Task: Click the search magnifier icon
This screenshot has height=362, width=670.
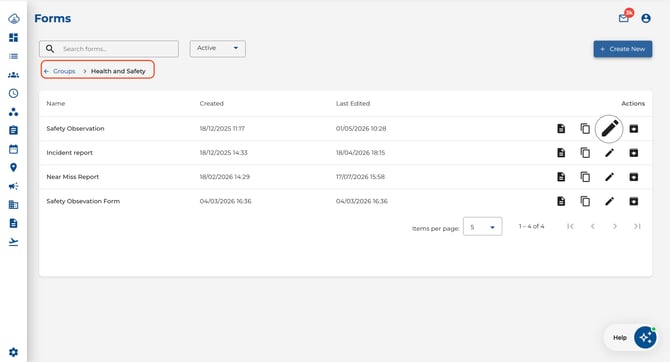Action: point(50,49)
